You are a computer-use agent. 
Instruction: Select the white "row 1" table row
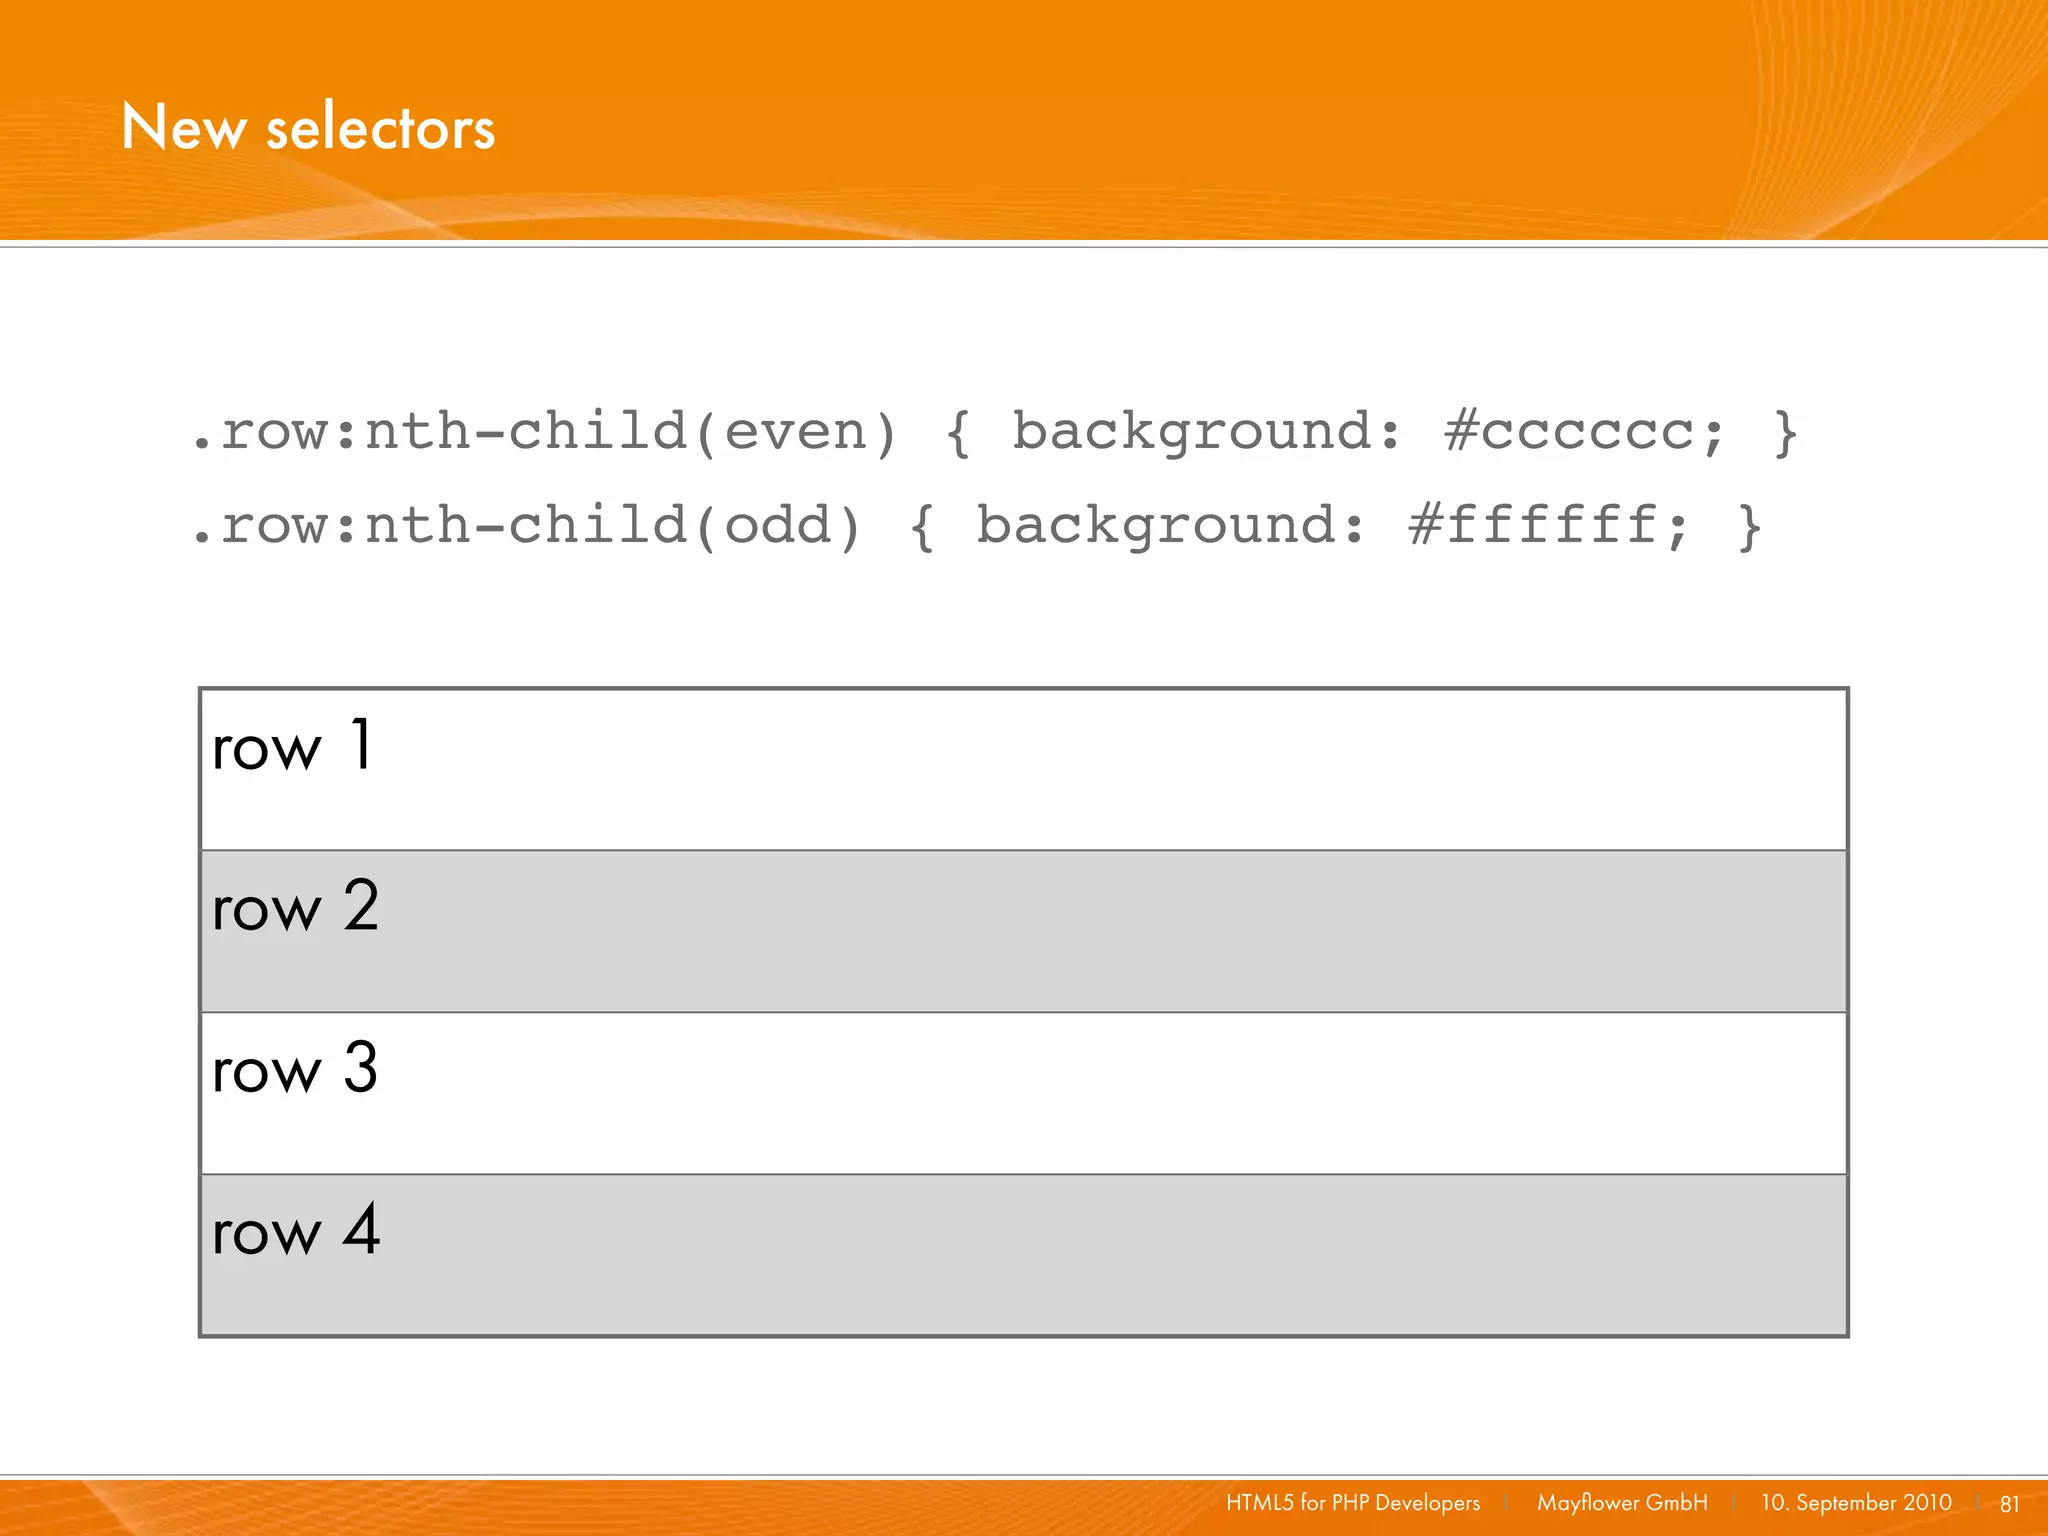click(x=1023, y=770)
